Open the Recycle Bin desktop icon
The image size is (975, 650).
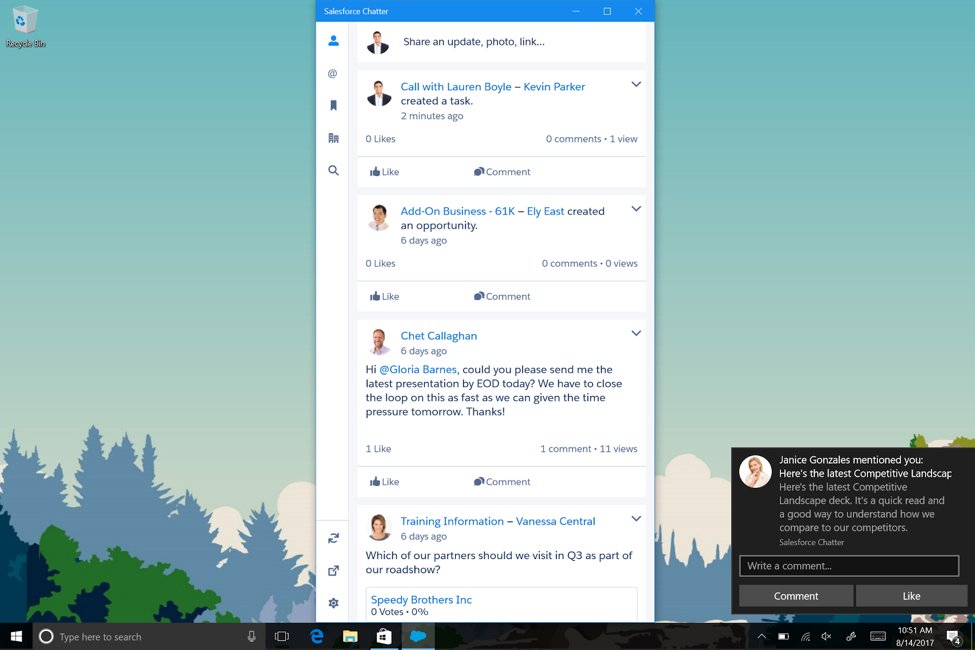tap(25, 26)
